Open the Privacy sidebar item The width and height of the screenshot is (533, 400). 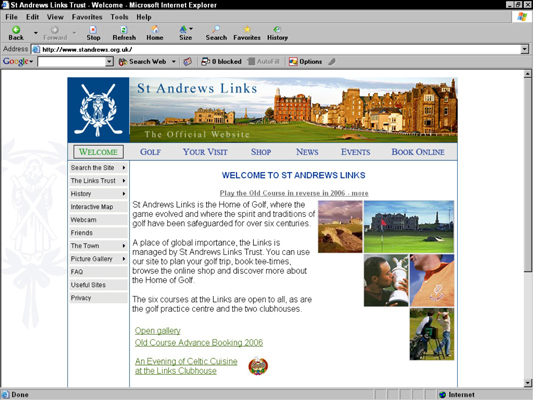(98, 298)
